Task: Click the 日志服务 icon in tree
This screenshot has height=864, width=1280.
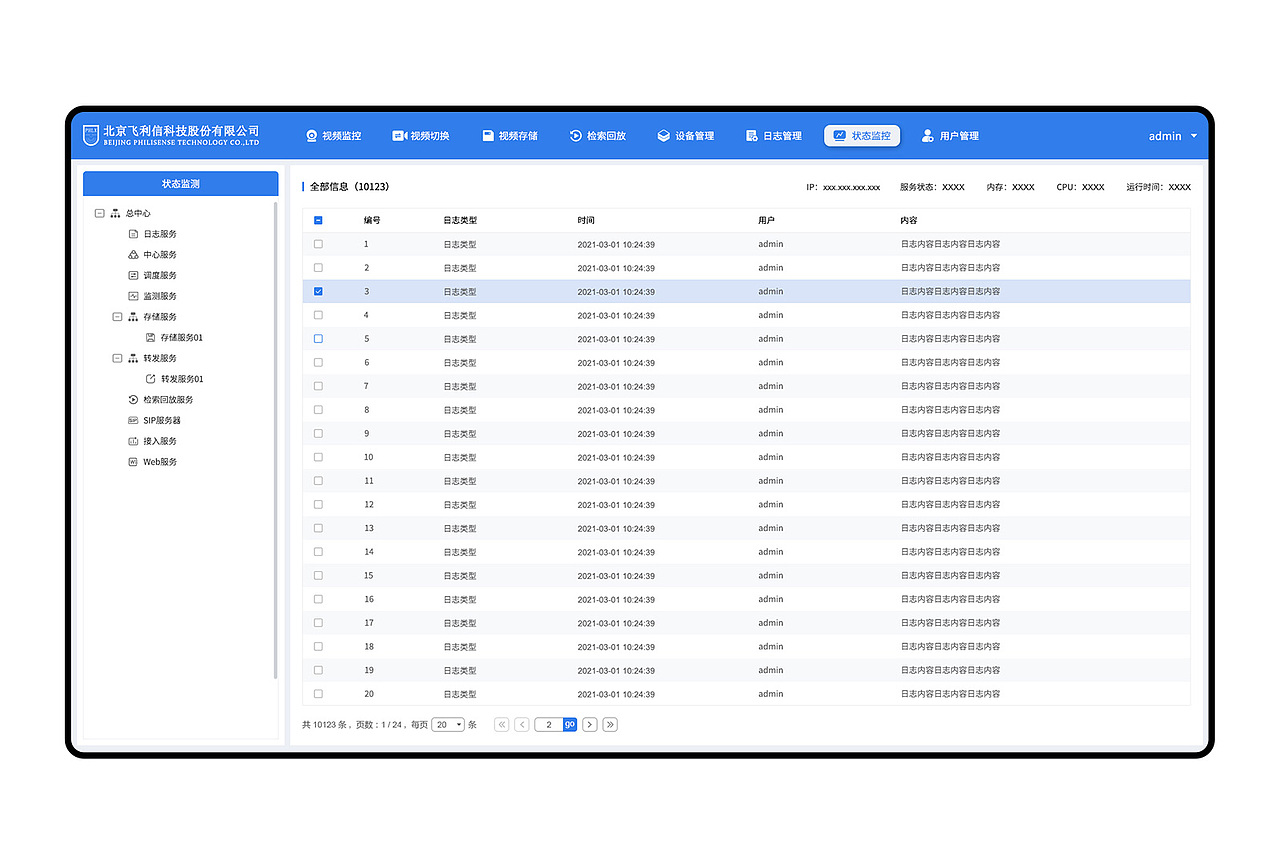Action: pos(133,234)
